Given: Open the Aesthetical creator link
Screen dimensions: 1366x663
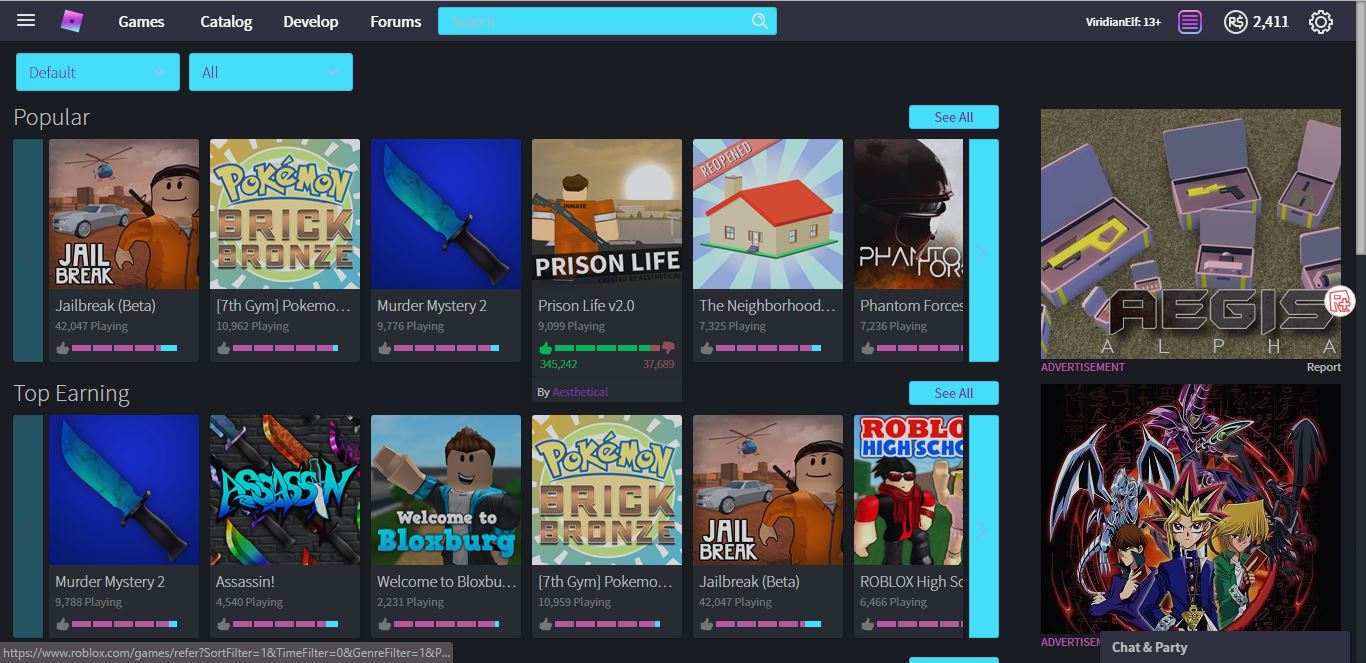Looking at the screenshot, I should click(x=580, y=392).
